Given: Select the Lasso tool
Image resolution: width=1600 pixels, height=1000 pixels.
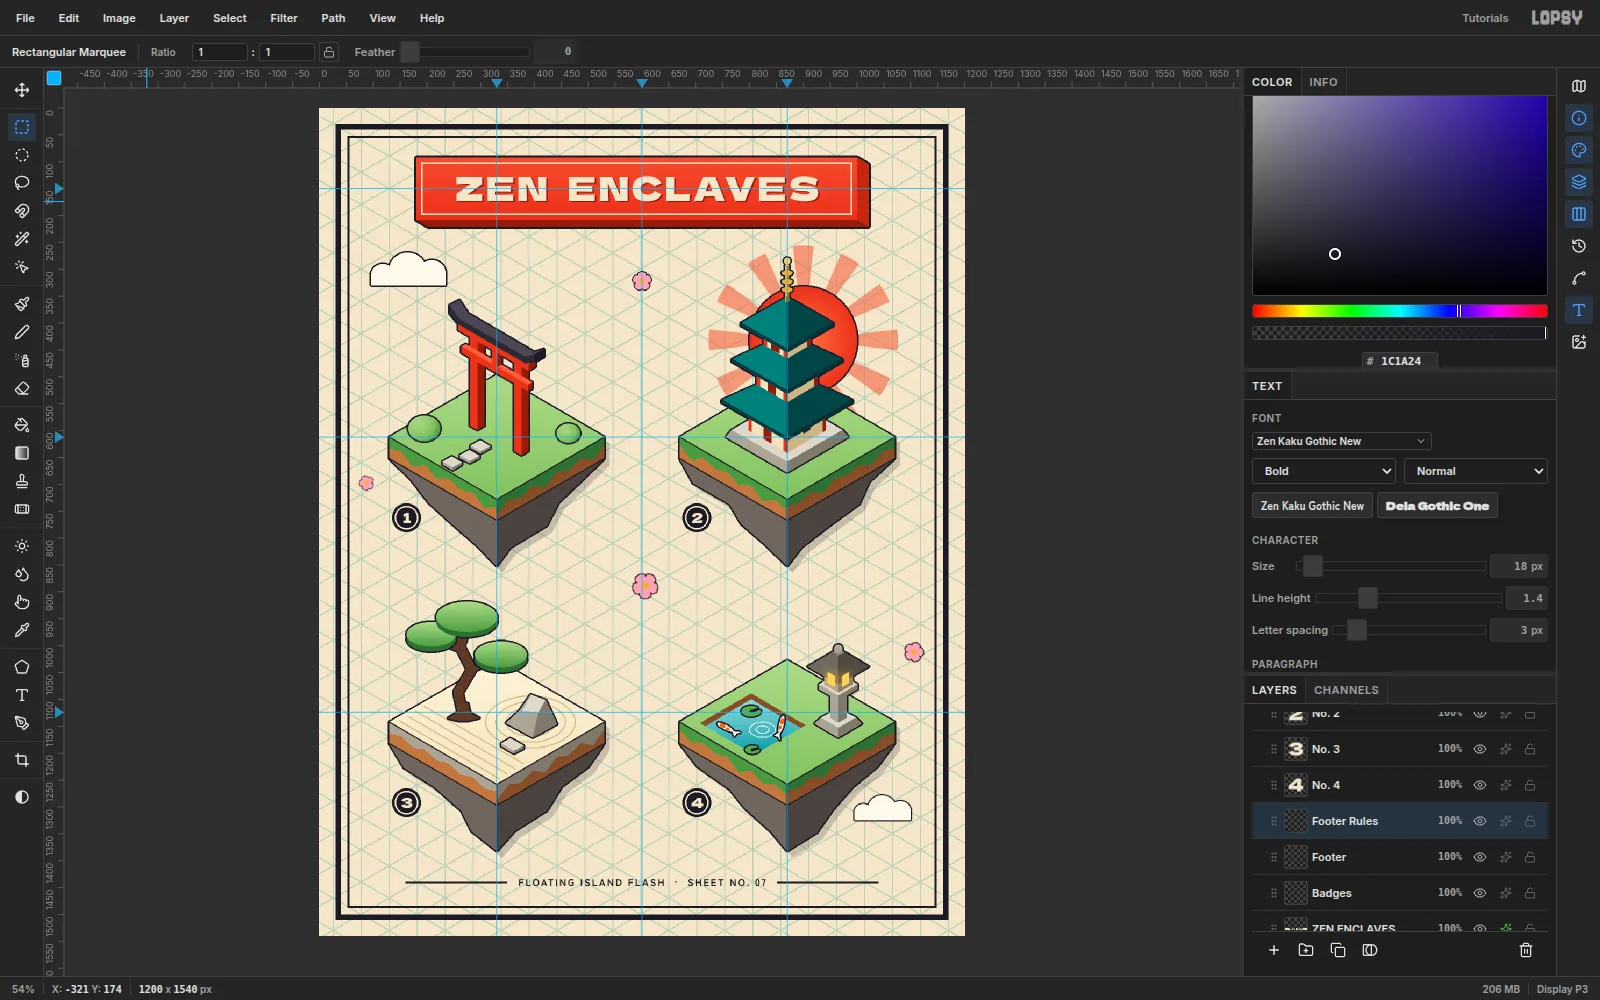Looking at the screenshot, I should click(22, 183).
